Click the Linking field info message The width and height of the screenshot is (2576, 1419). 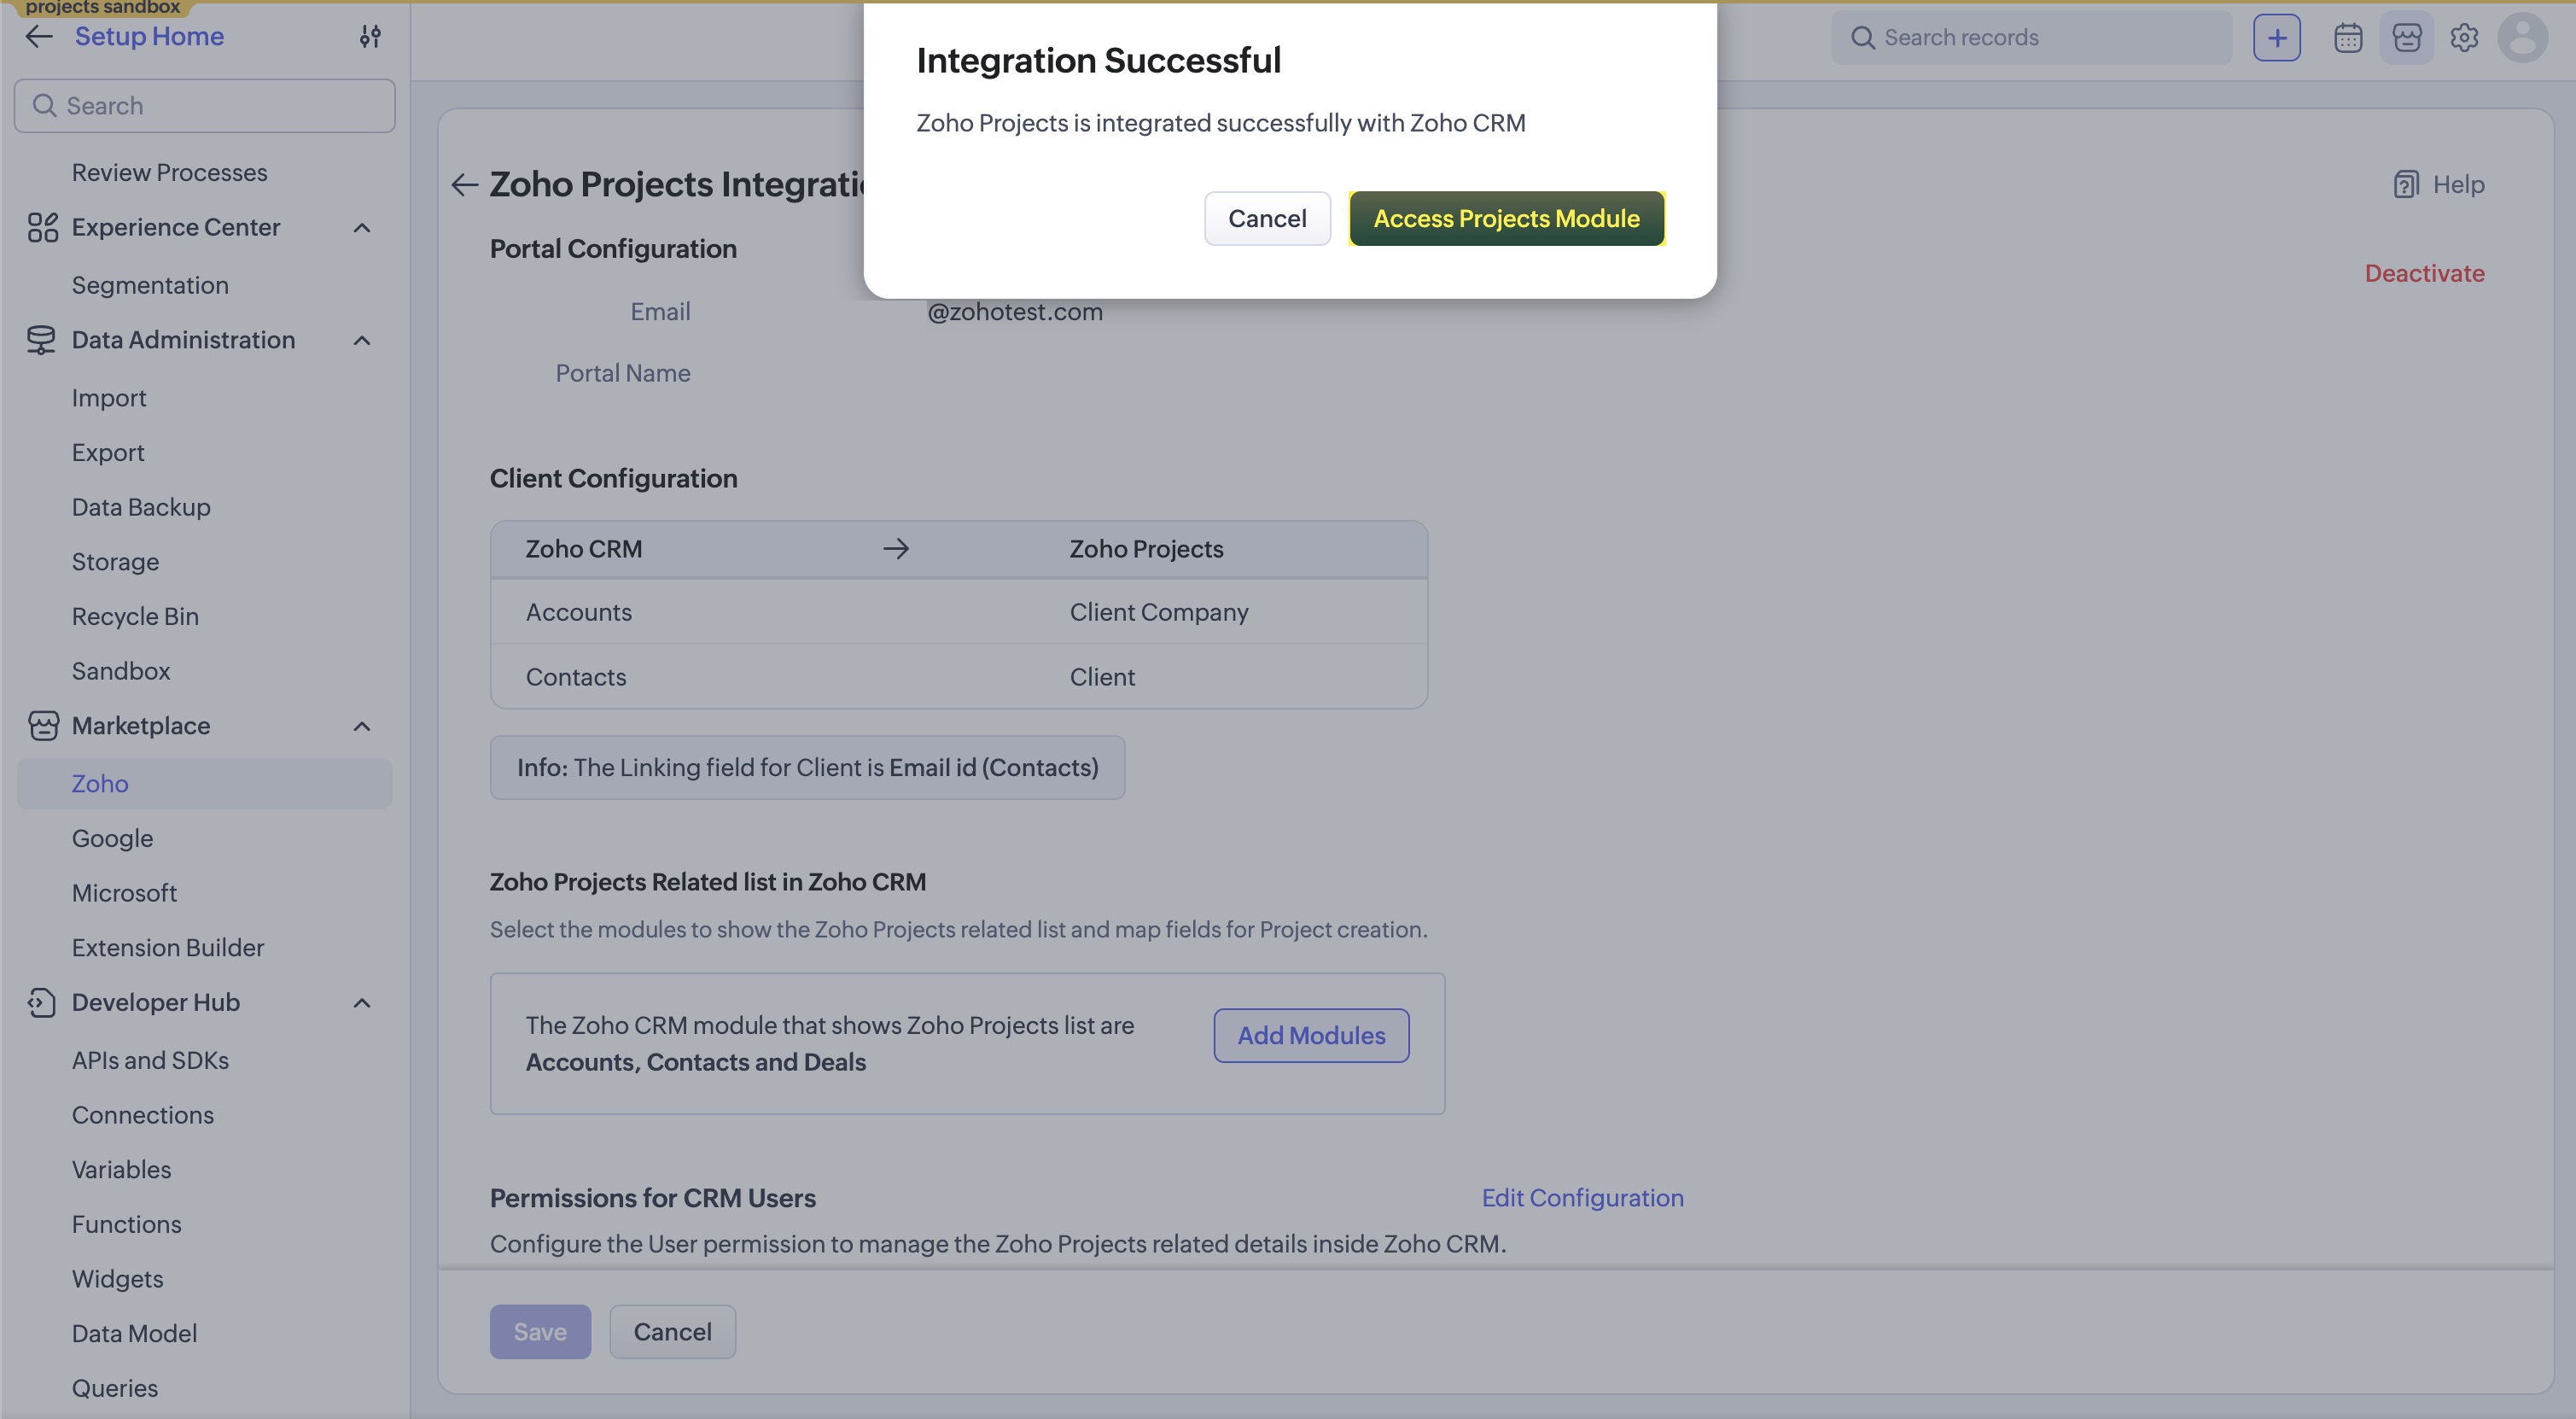click(807, 768)
